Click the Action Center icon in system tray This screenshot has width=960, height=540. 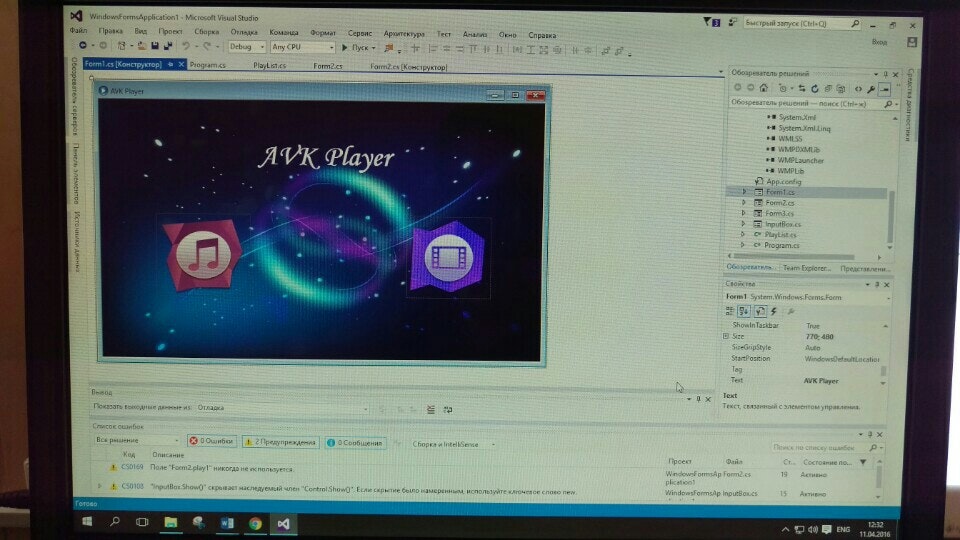[x=827, y=529]
